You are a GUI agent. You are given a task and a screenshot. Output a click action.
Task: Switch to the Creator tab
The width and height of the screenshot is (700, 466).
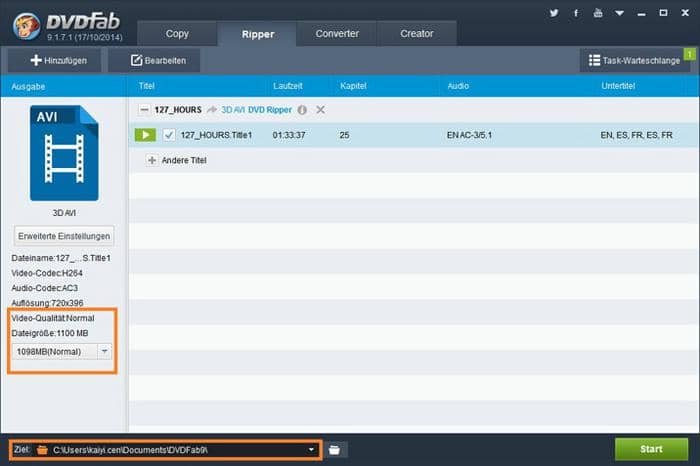point(417,33)
